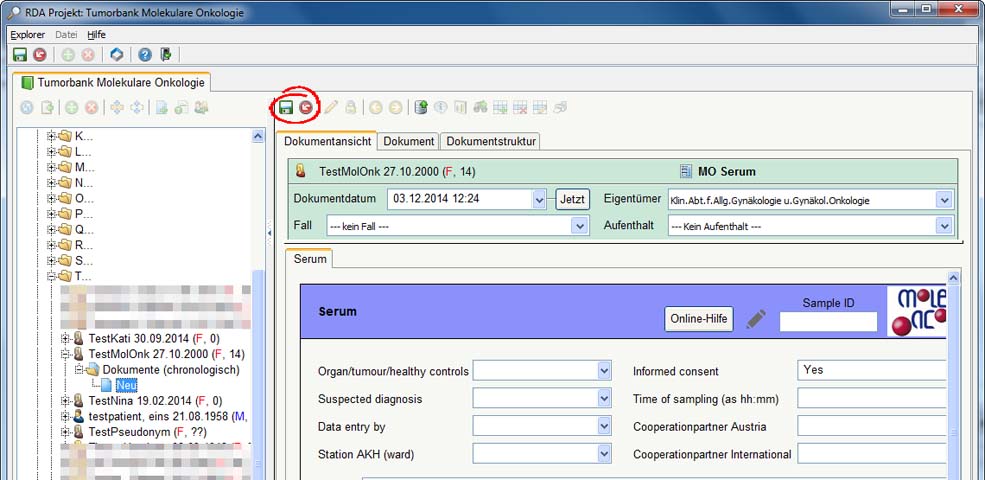985x480 pixels.
Task: Click the blue diamond icon in main toolbar
Action: (117, 55)
